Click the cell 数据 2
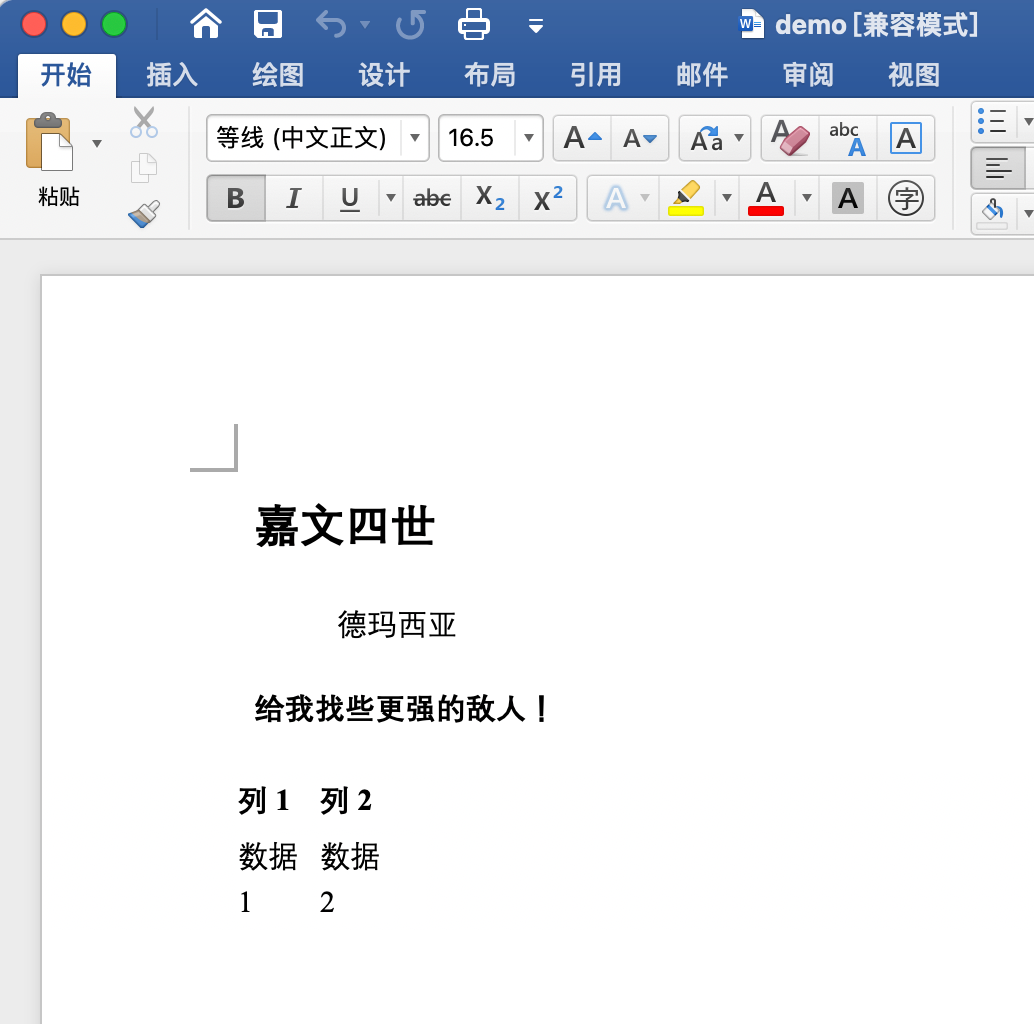 [350, 878]
